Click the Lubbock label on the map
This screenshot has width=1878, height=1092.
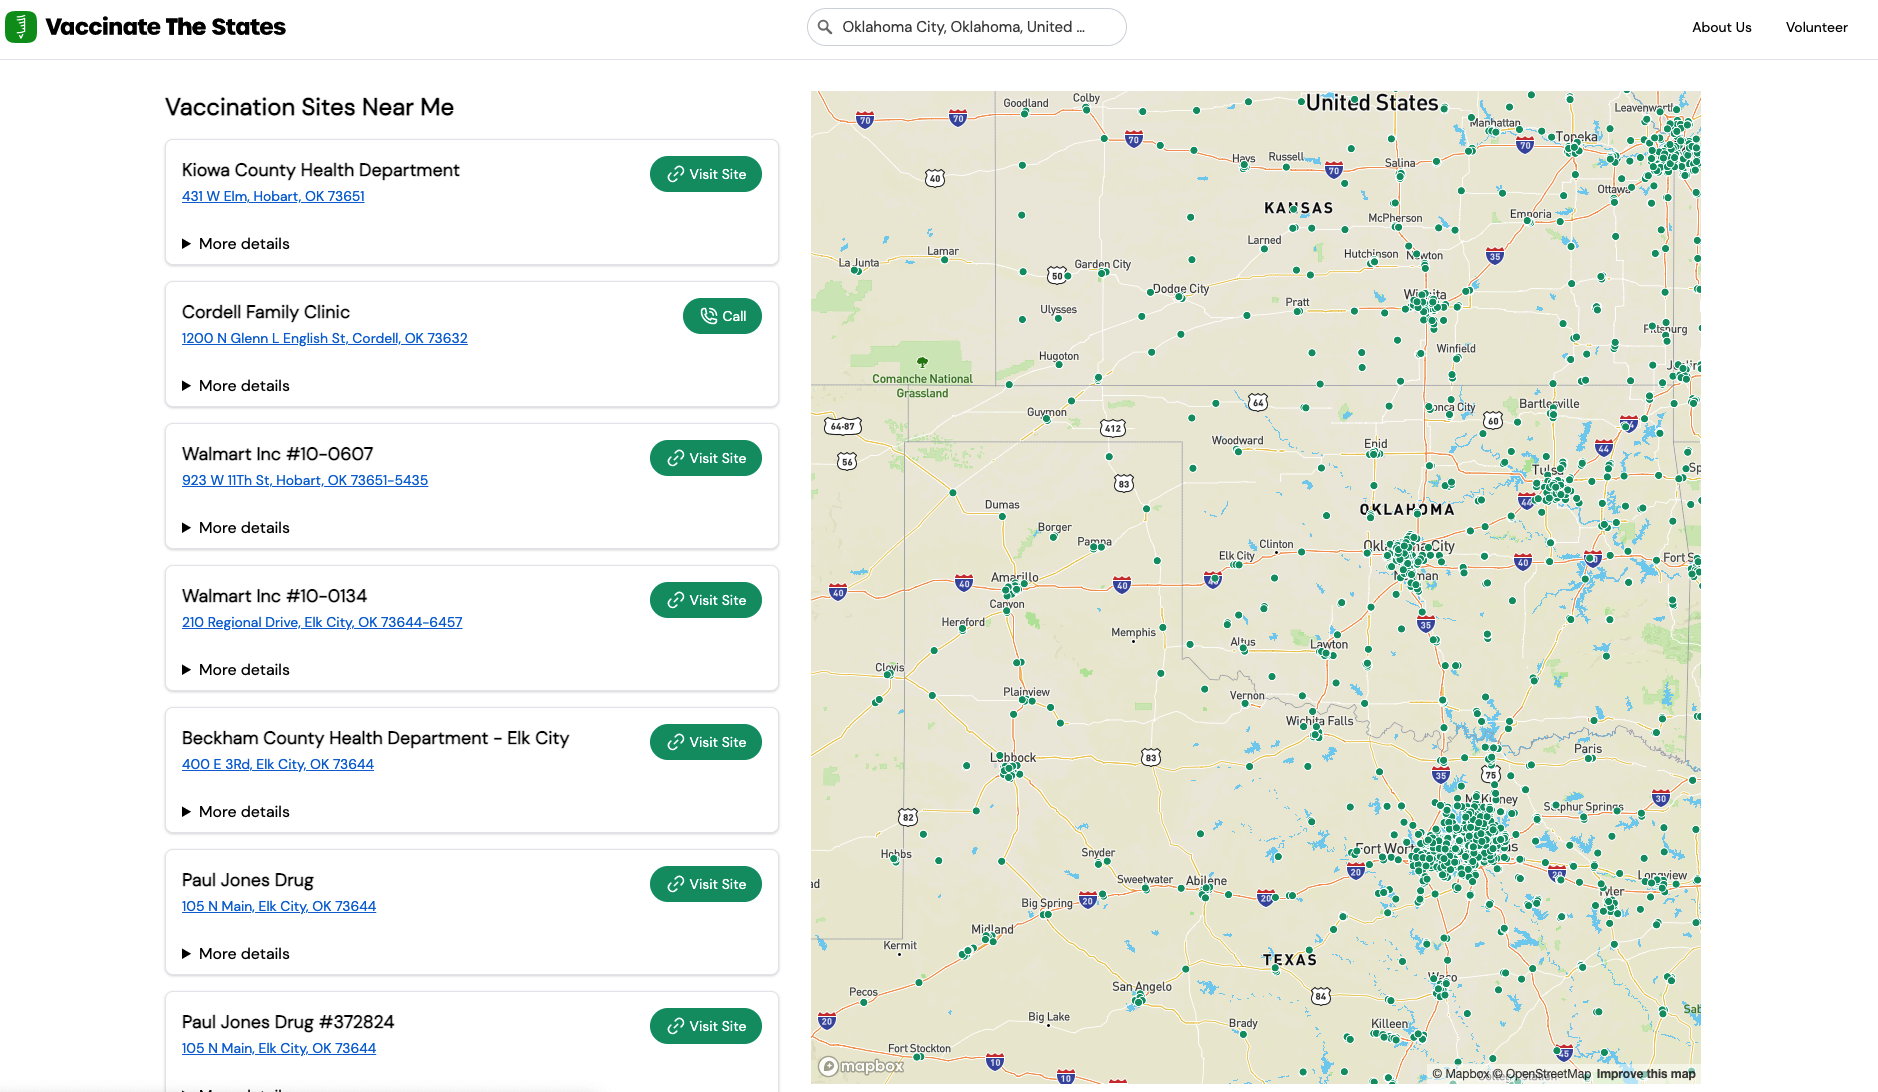tap(1013, 757)
